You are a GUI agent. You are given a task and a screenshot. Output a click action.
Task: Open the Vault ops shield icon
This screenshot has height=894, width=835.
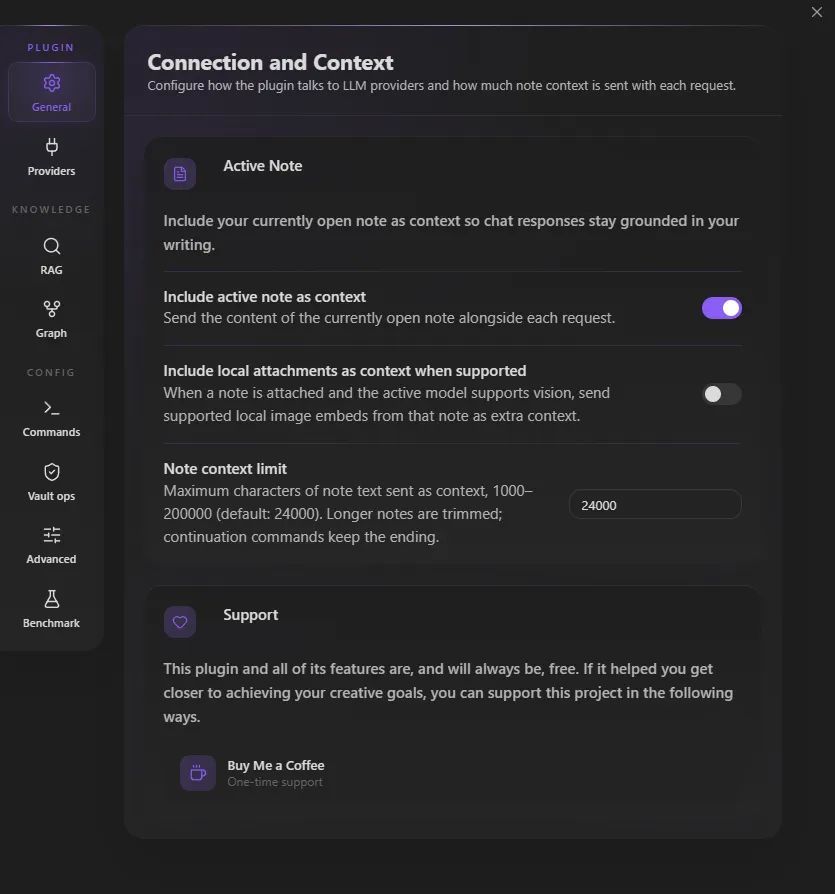(51, 472)
